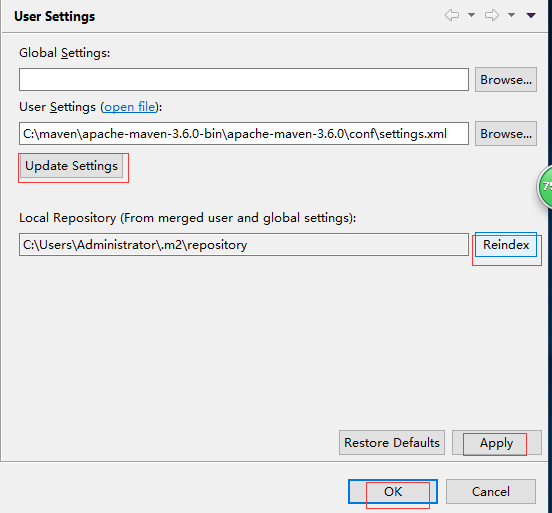The image size is (552, 513).
Task: Click the green floating badge icon
Action: pos(545,186)
